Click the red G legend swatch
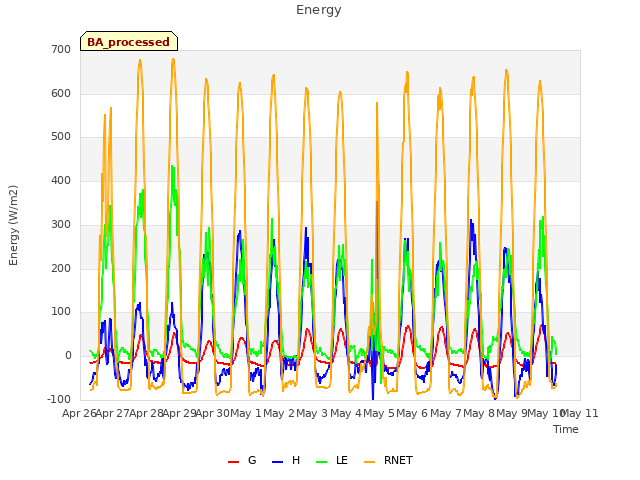This screenshot has width=640, height=480. (x=233, y=462)
